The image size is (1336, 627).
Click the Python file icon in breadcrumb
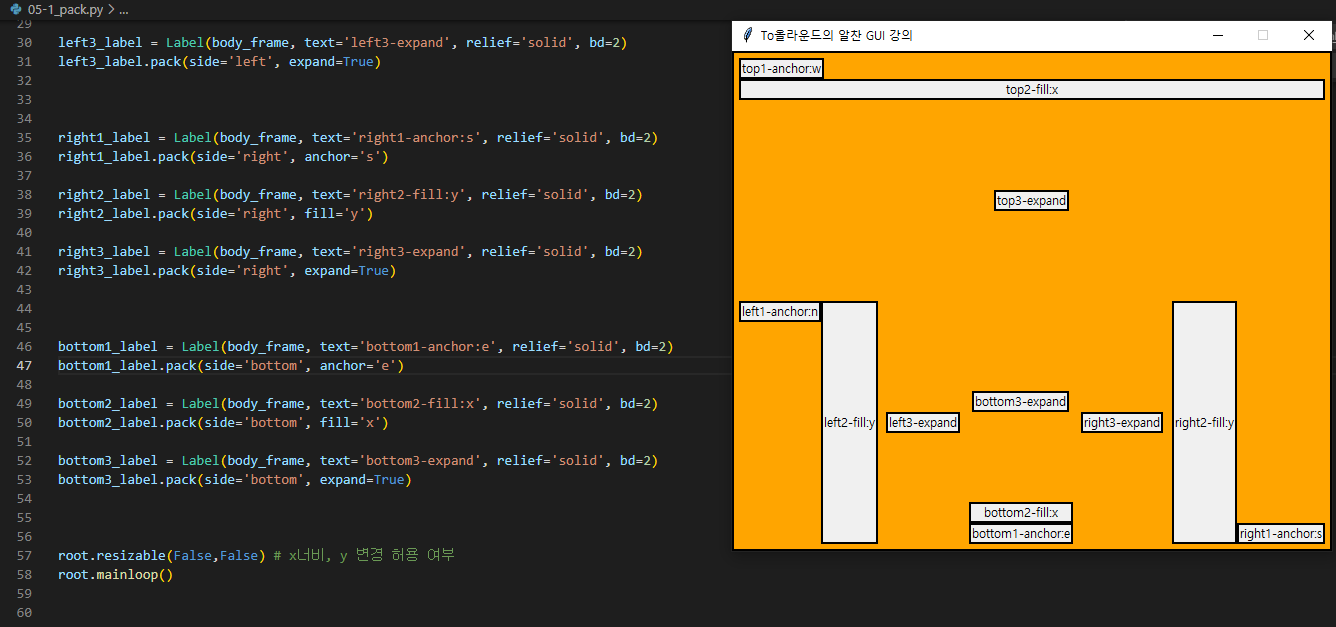[16, 9]
